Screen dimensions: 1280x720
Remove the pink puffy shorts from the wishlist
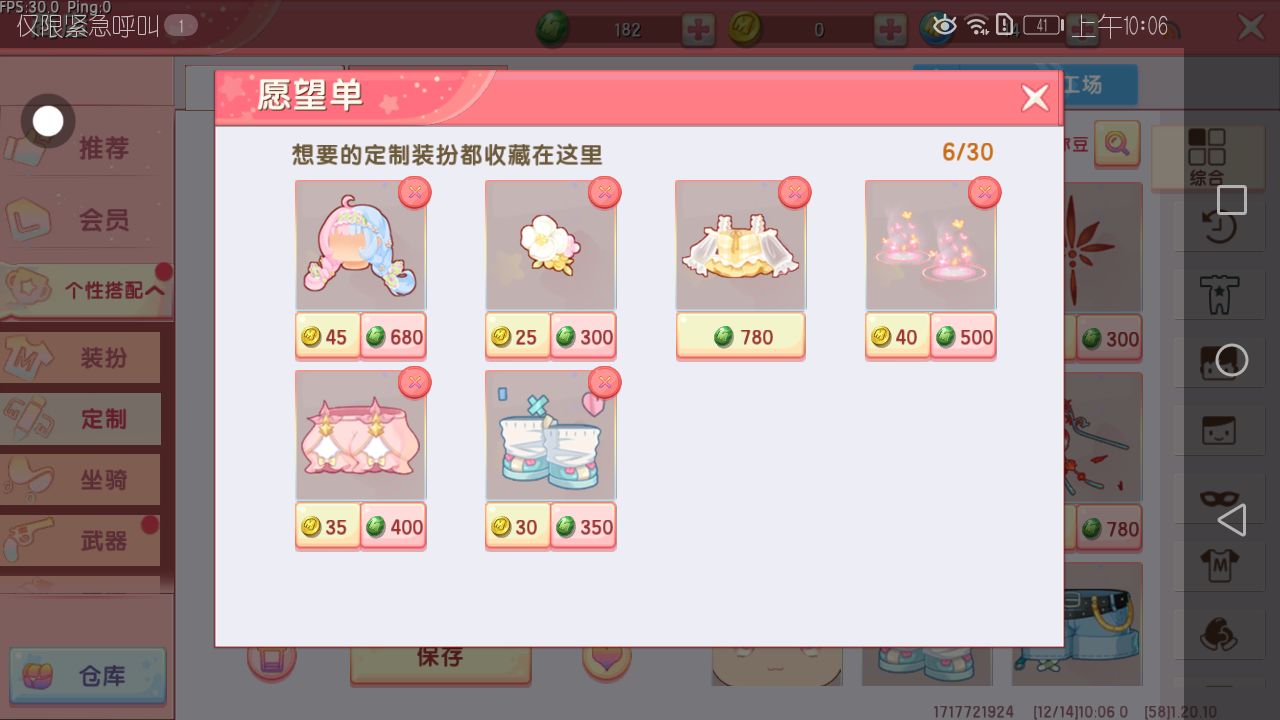415,382
